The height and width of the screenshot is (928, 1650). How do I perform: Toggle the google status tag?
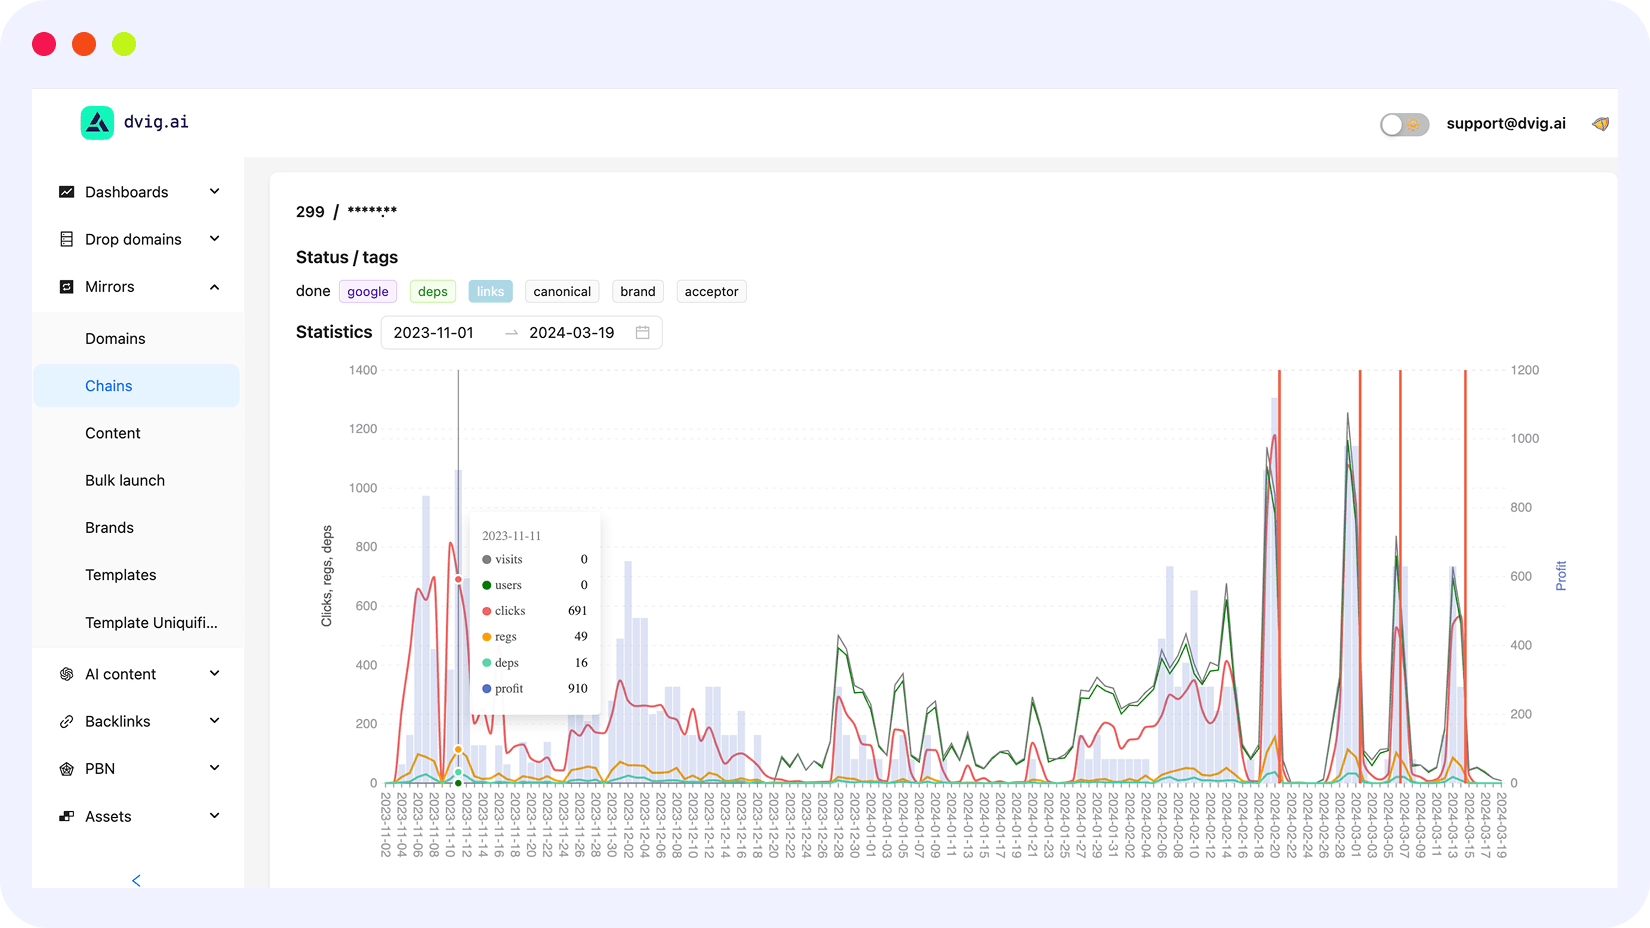[368, 292]
